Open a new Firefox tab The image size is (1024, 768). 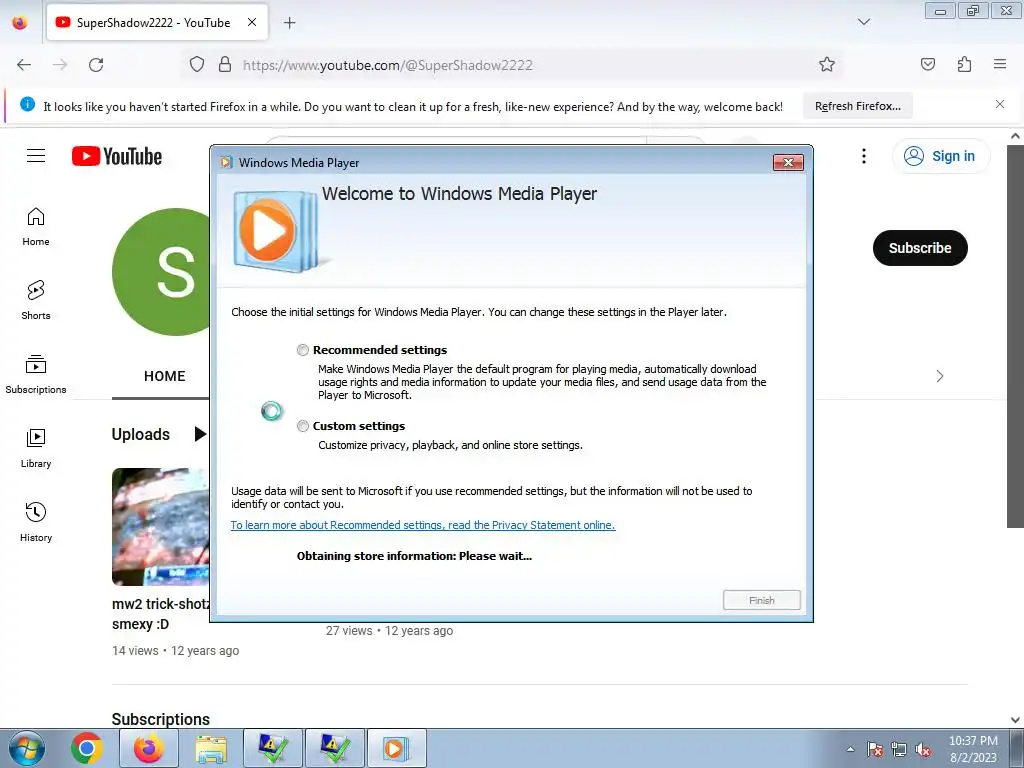[x=290, y=23]
